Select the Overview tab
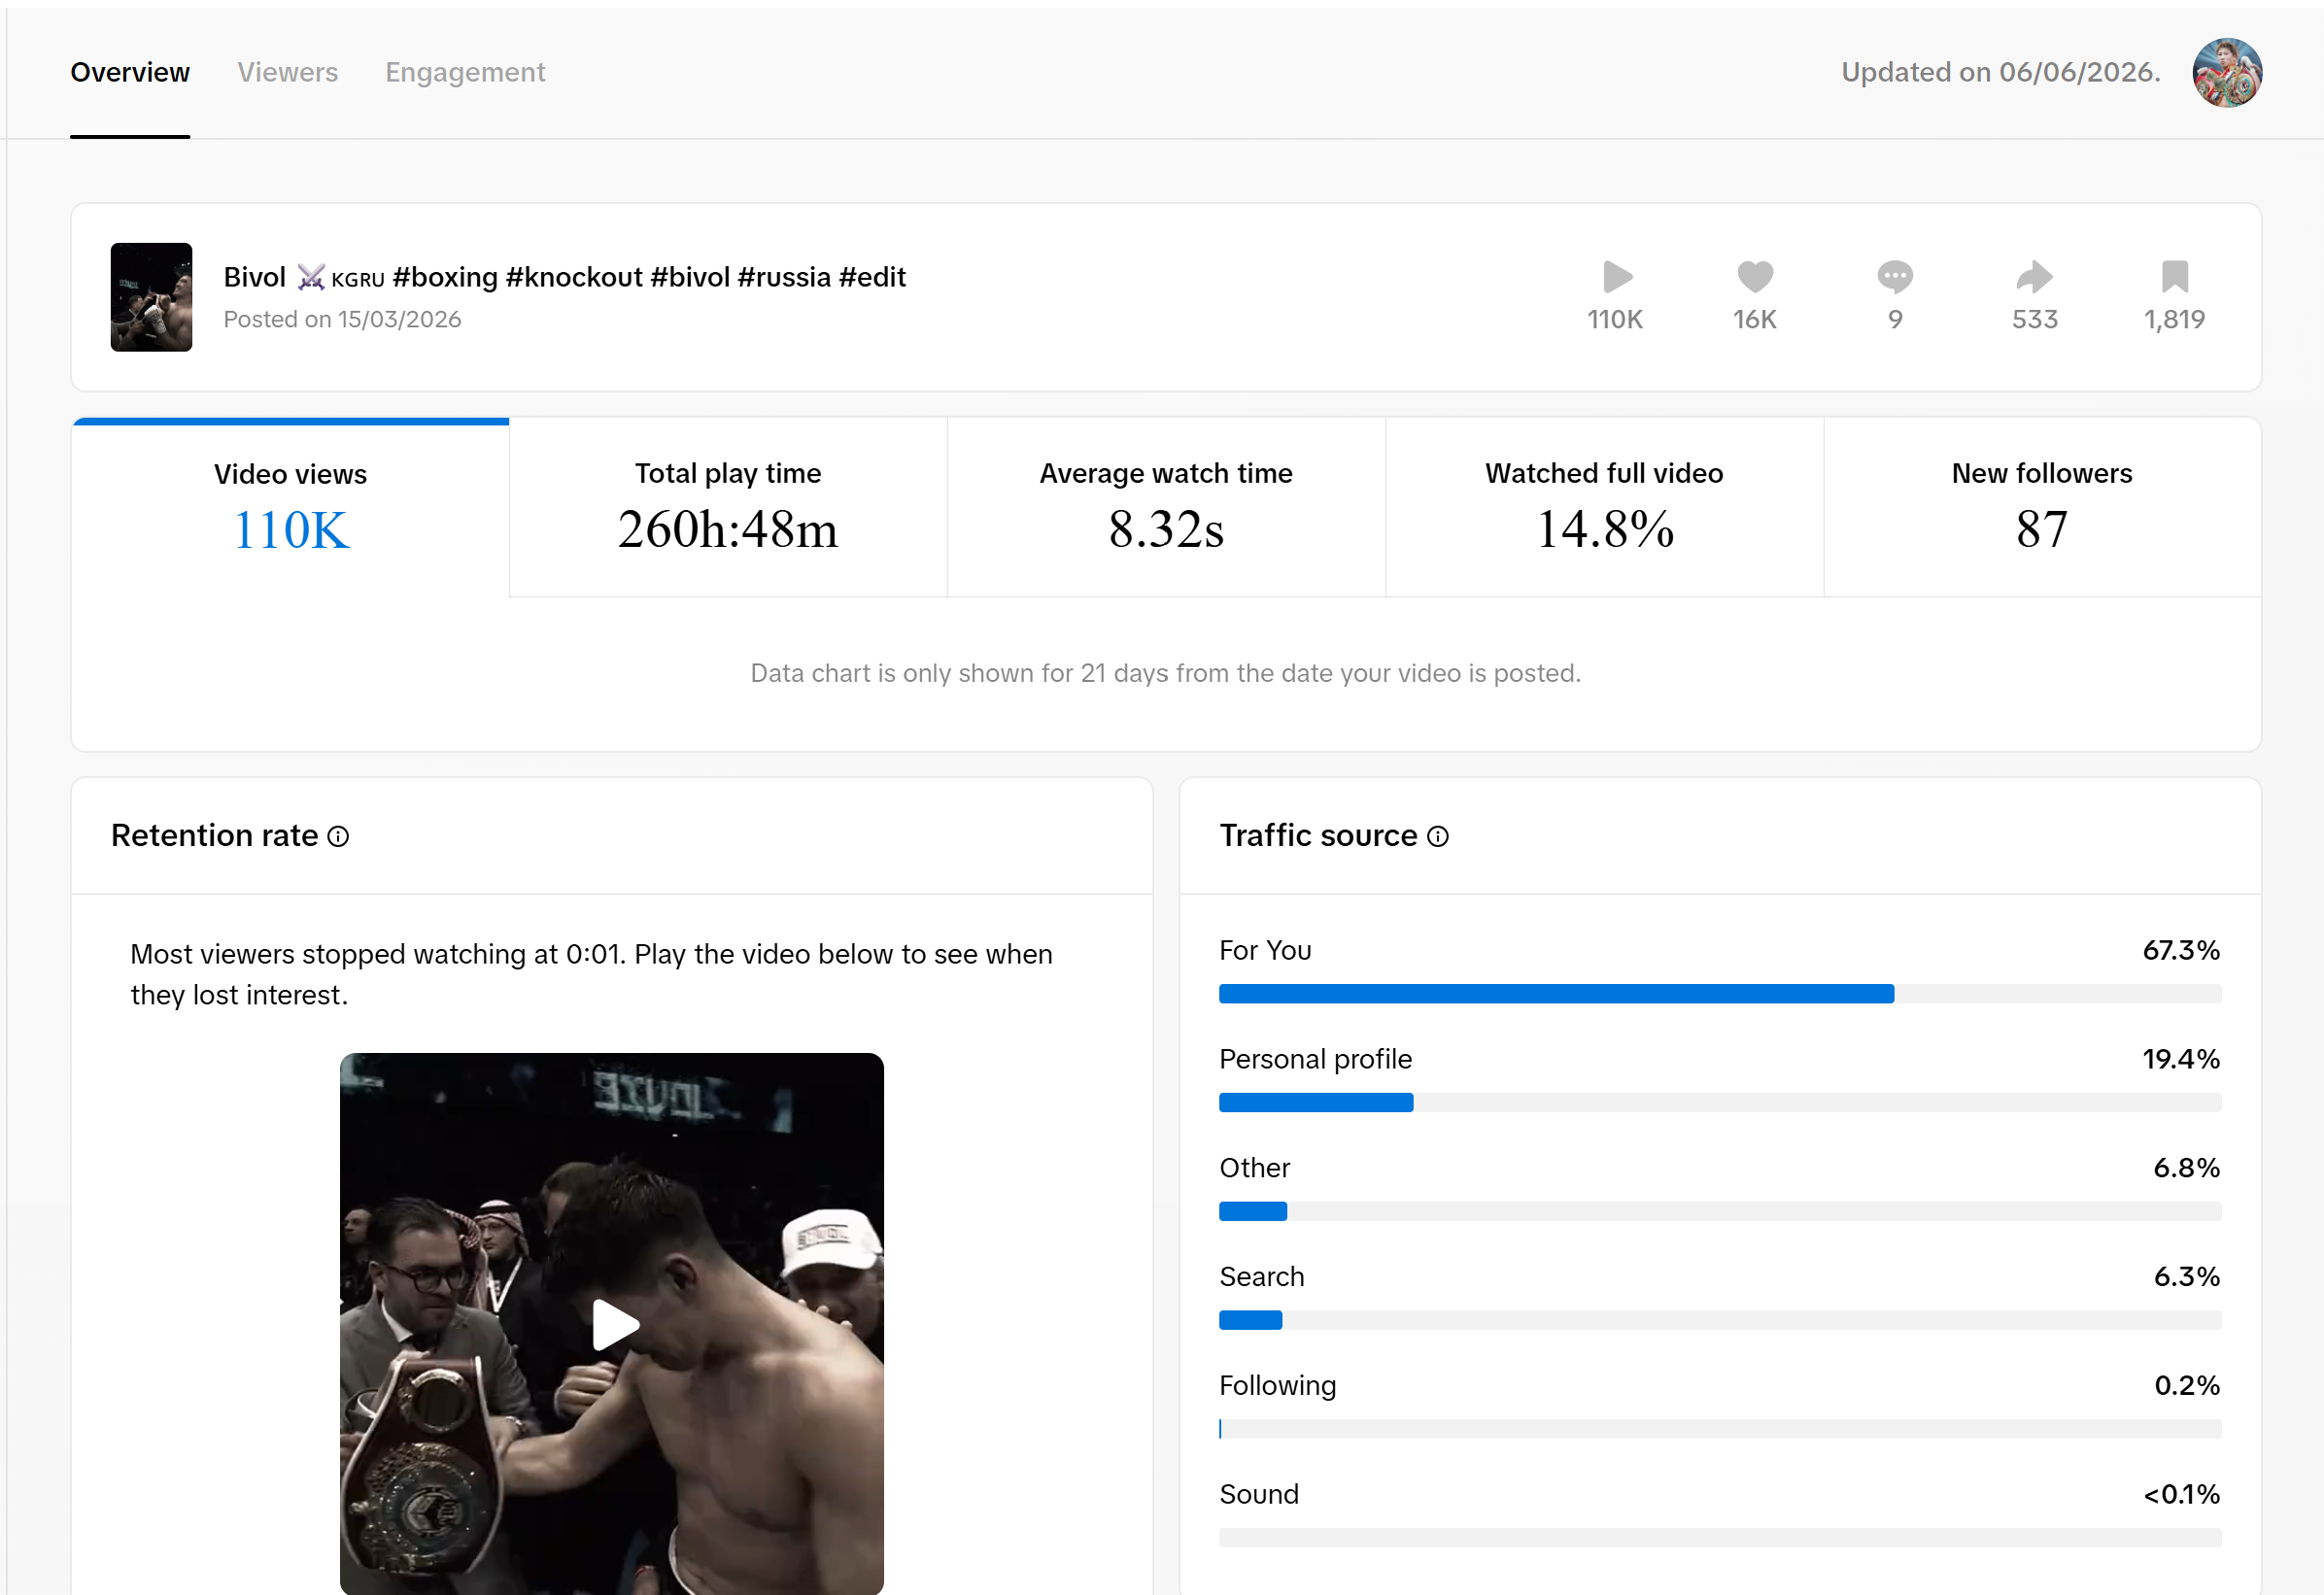This screenshot has width=2324, height=1595. click(x=130, y=72)
